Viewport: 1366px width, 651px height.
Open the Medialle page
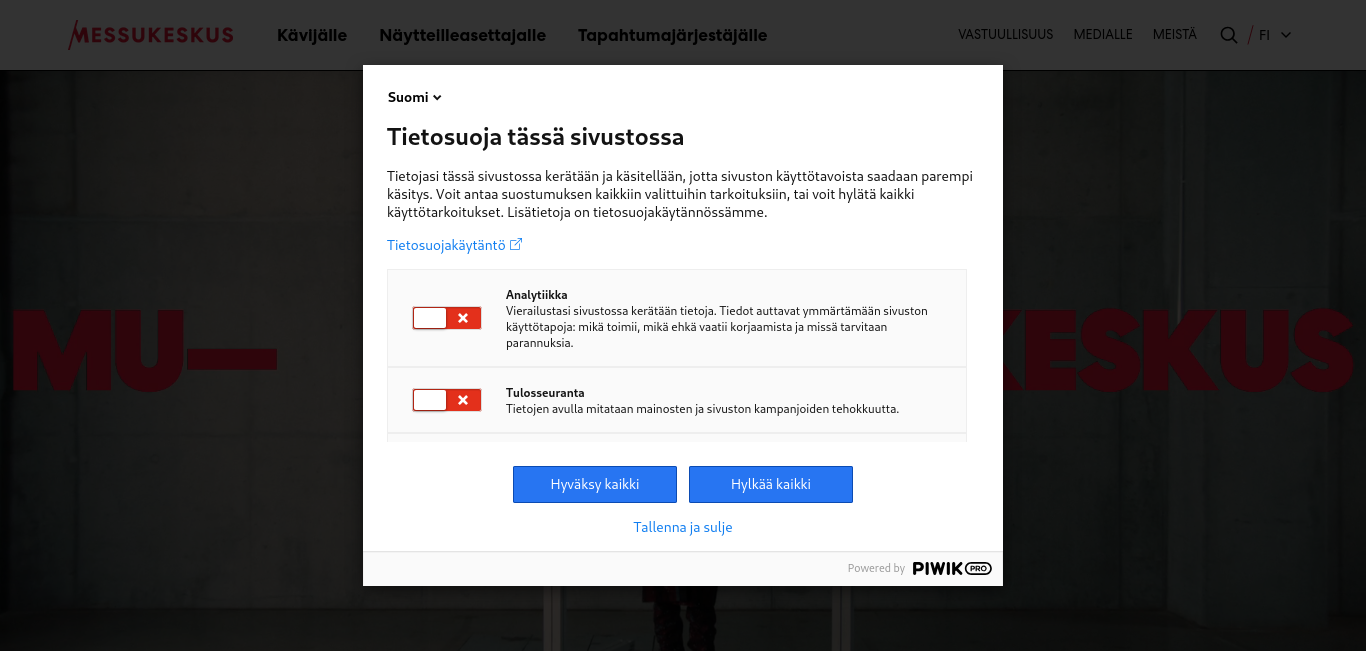click(x=1103, y=34)
